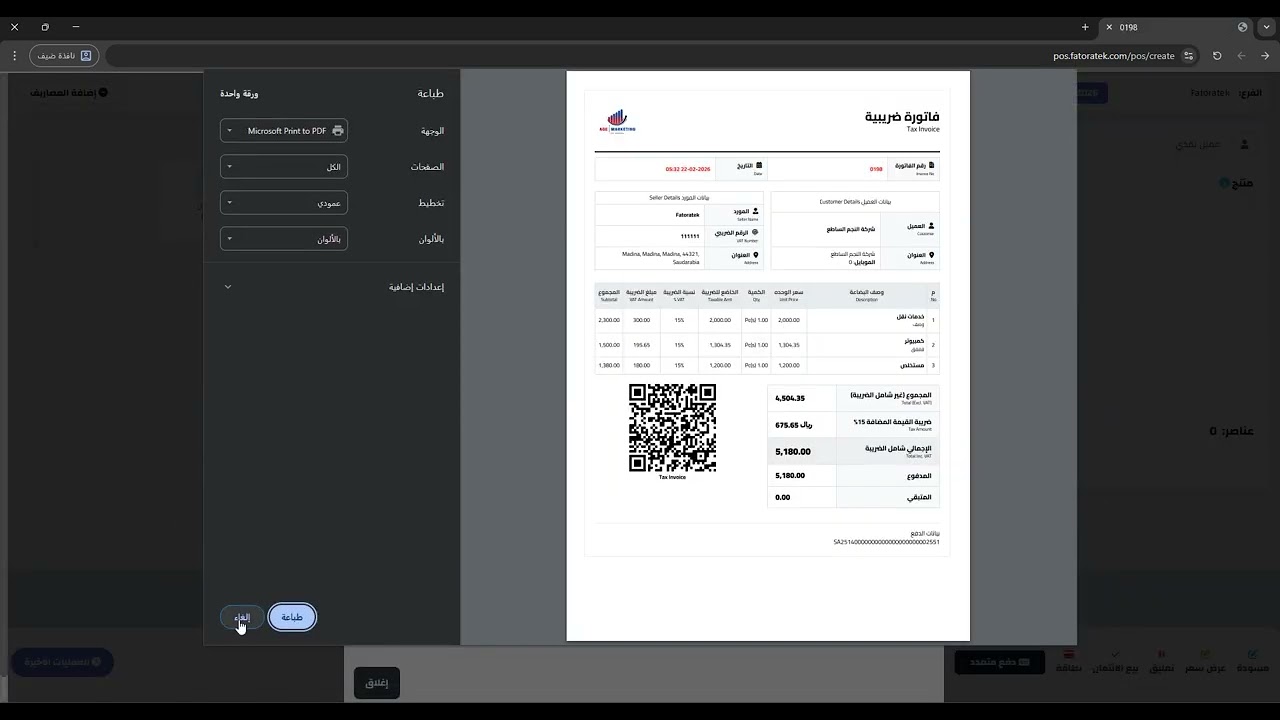
Task: Open site information icon in address bar
Action: (1189, 56)
